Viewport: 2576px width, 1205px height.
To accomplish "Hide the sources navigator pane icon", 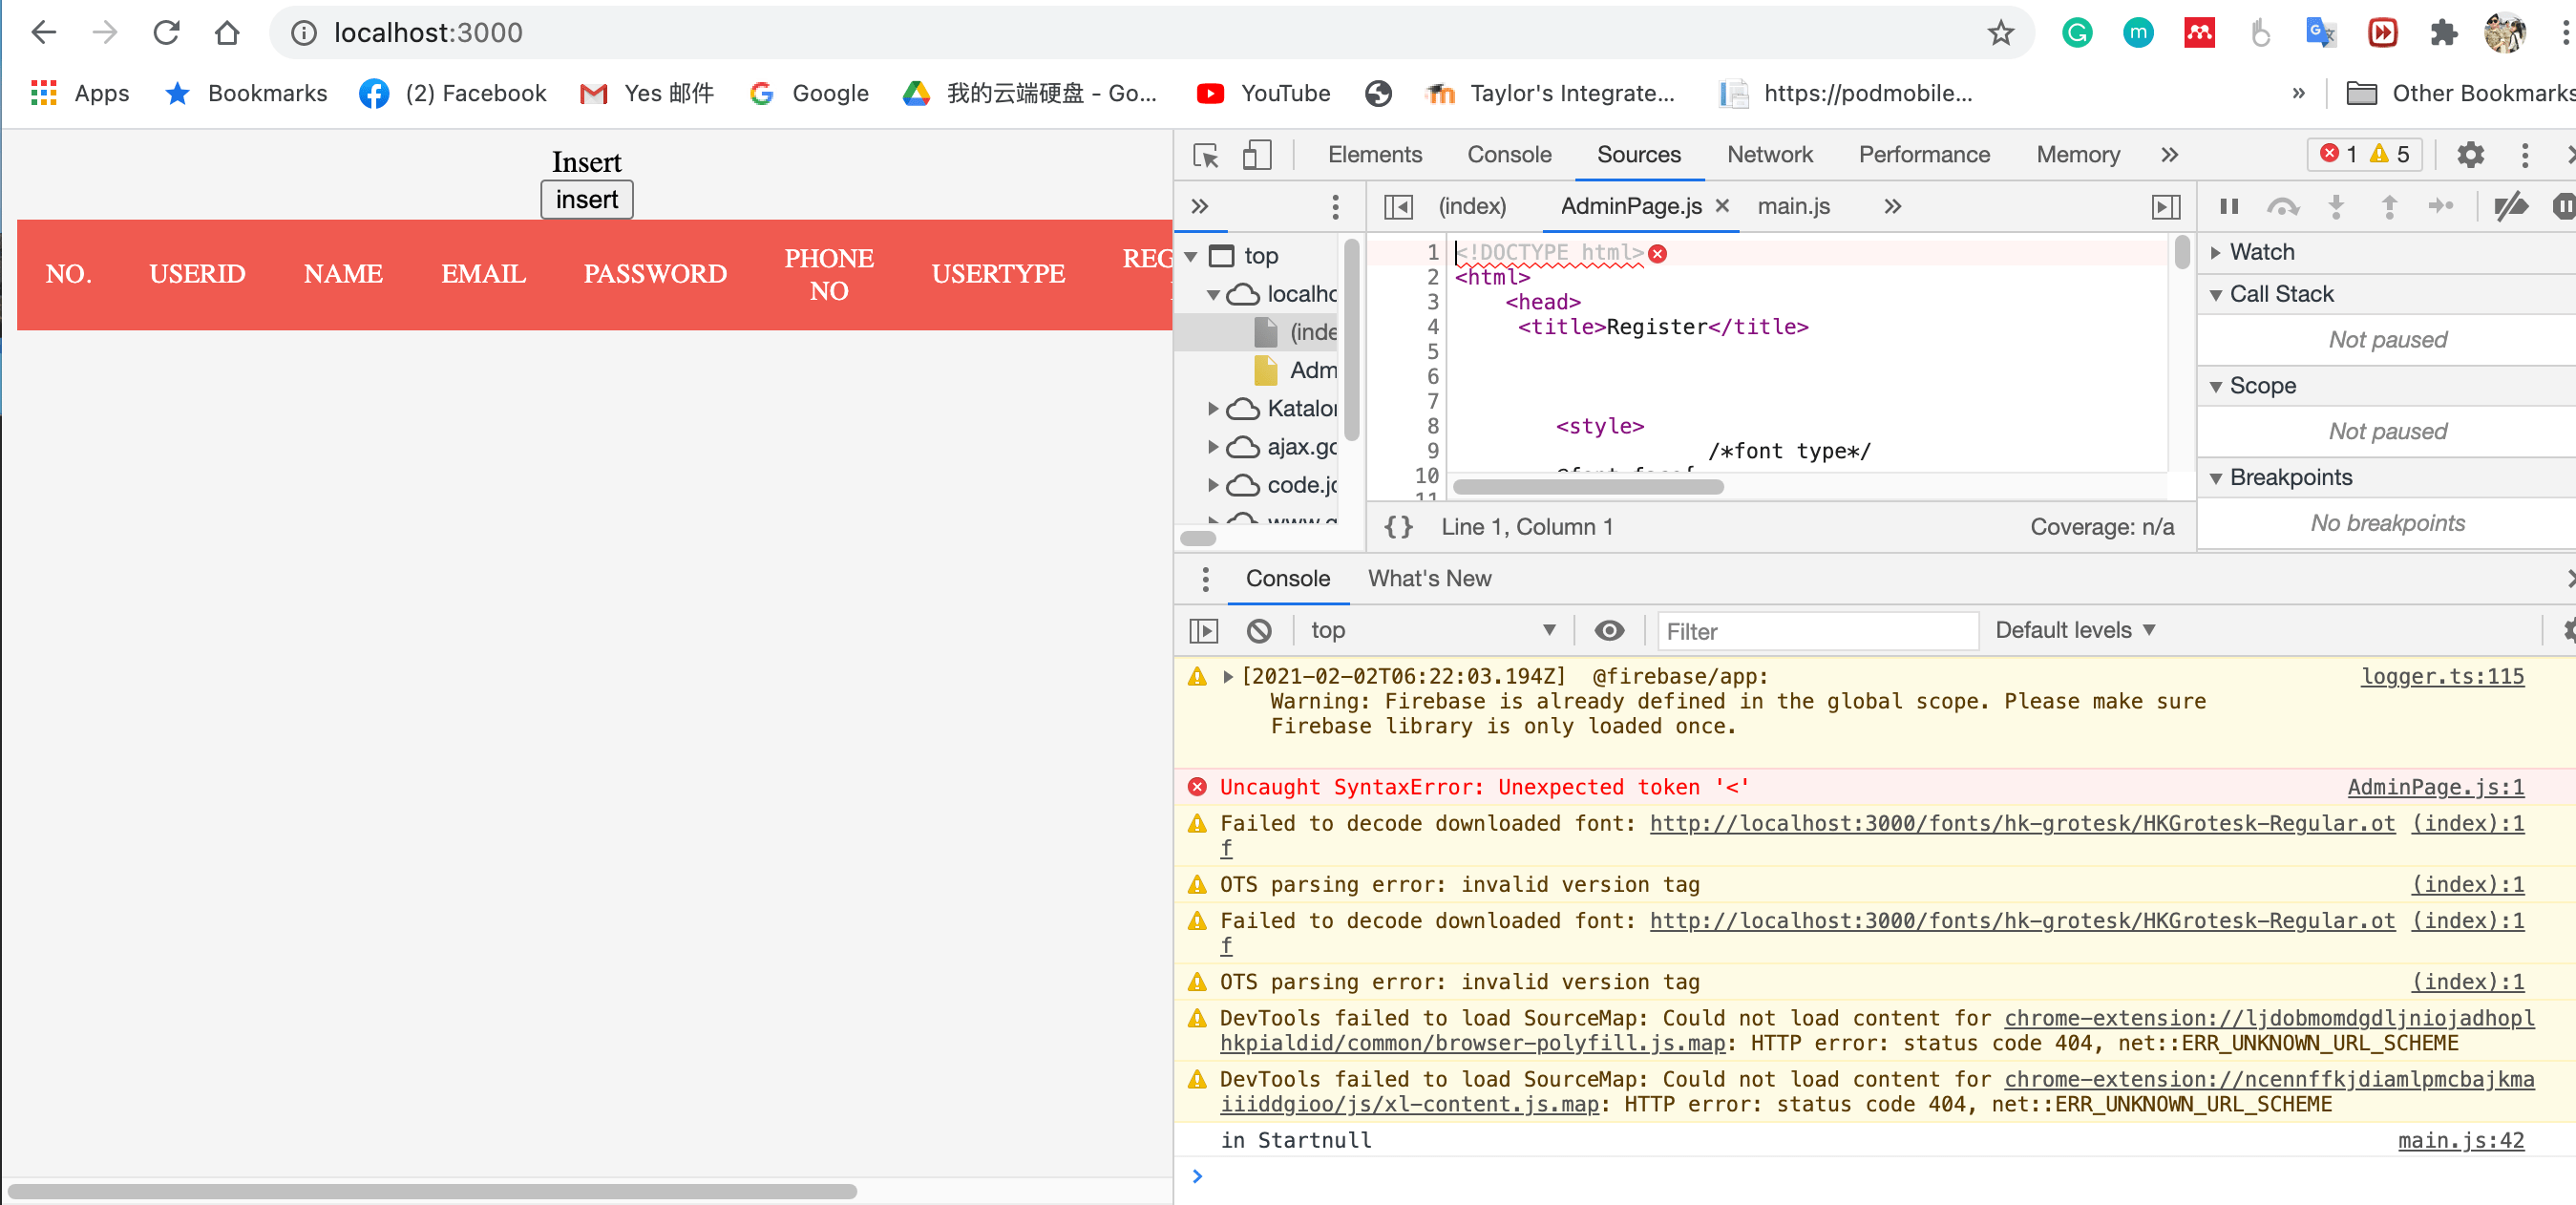I will pos(1397,207).
